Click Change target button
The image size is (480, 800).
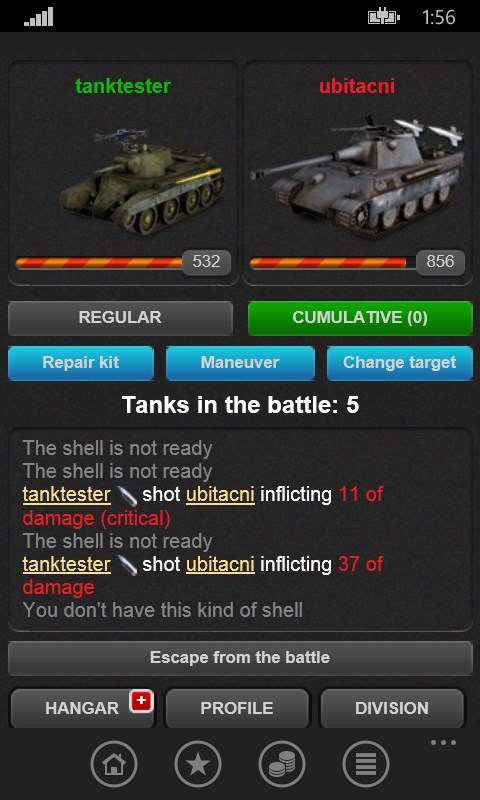(399, 363)
